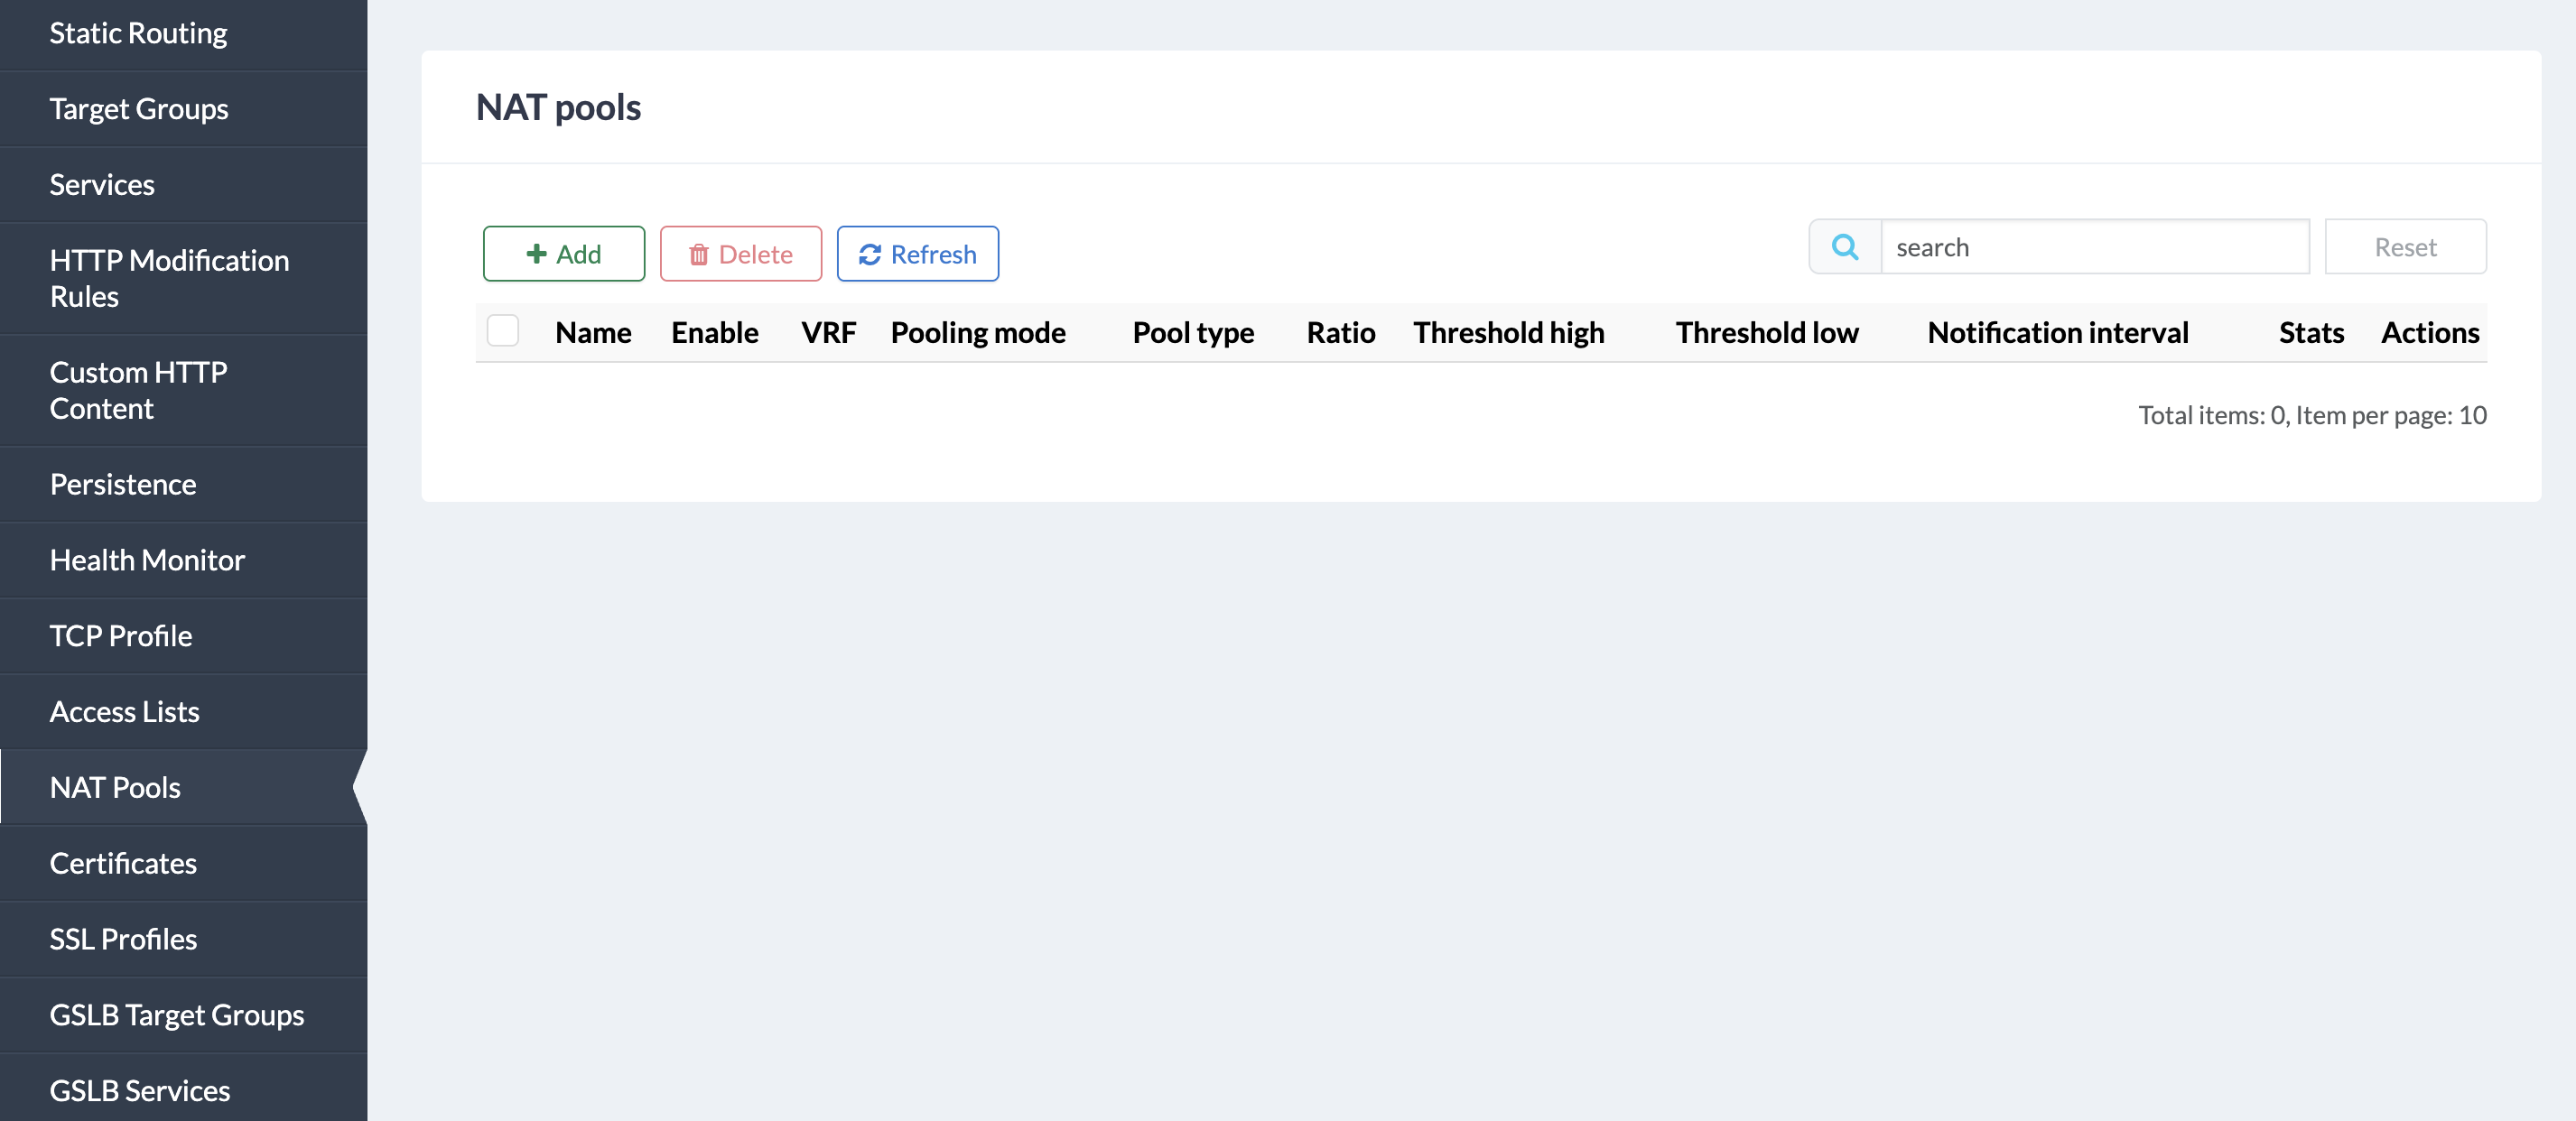The image size is (2576, 1121).
Task: Toggle the select-all checkbox in table header
Action: 502,331
